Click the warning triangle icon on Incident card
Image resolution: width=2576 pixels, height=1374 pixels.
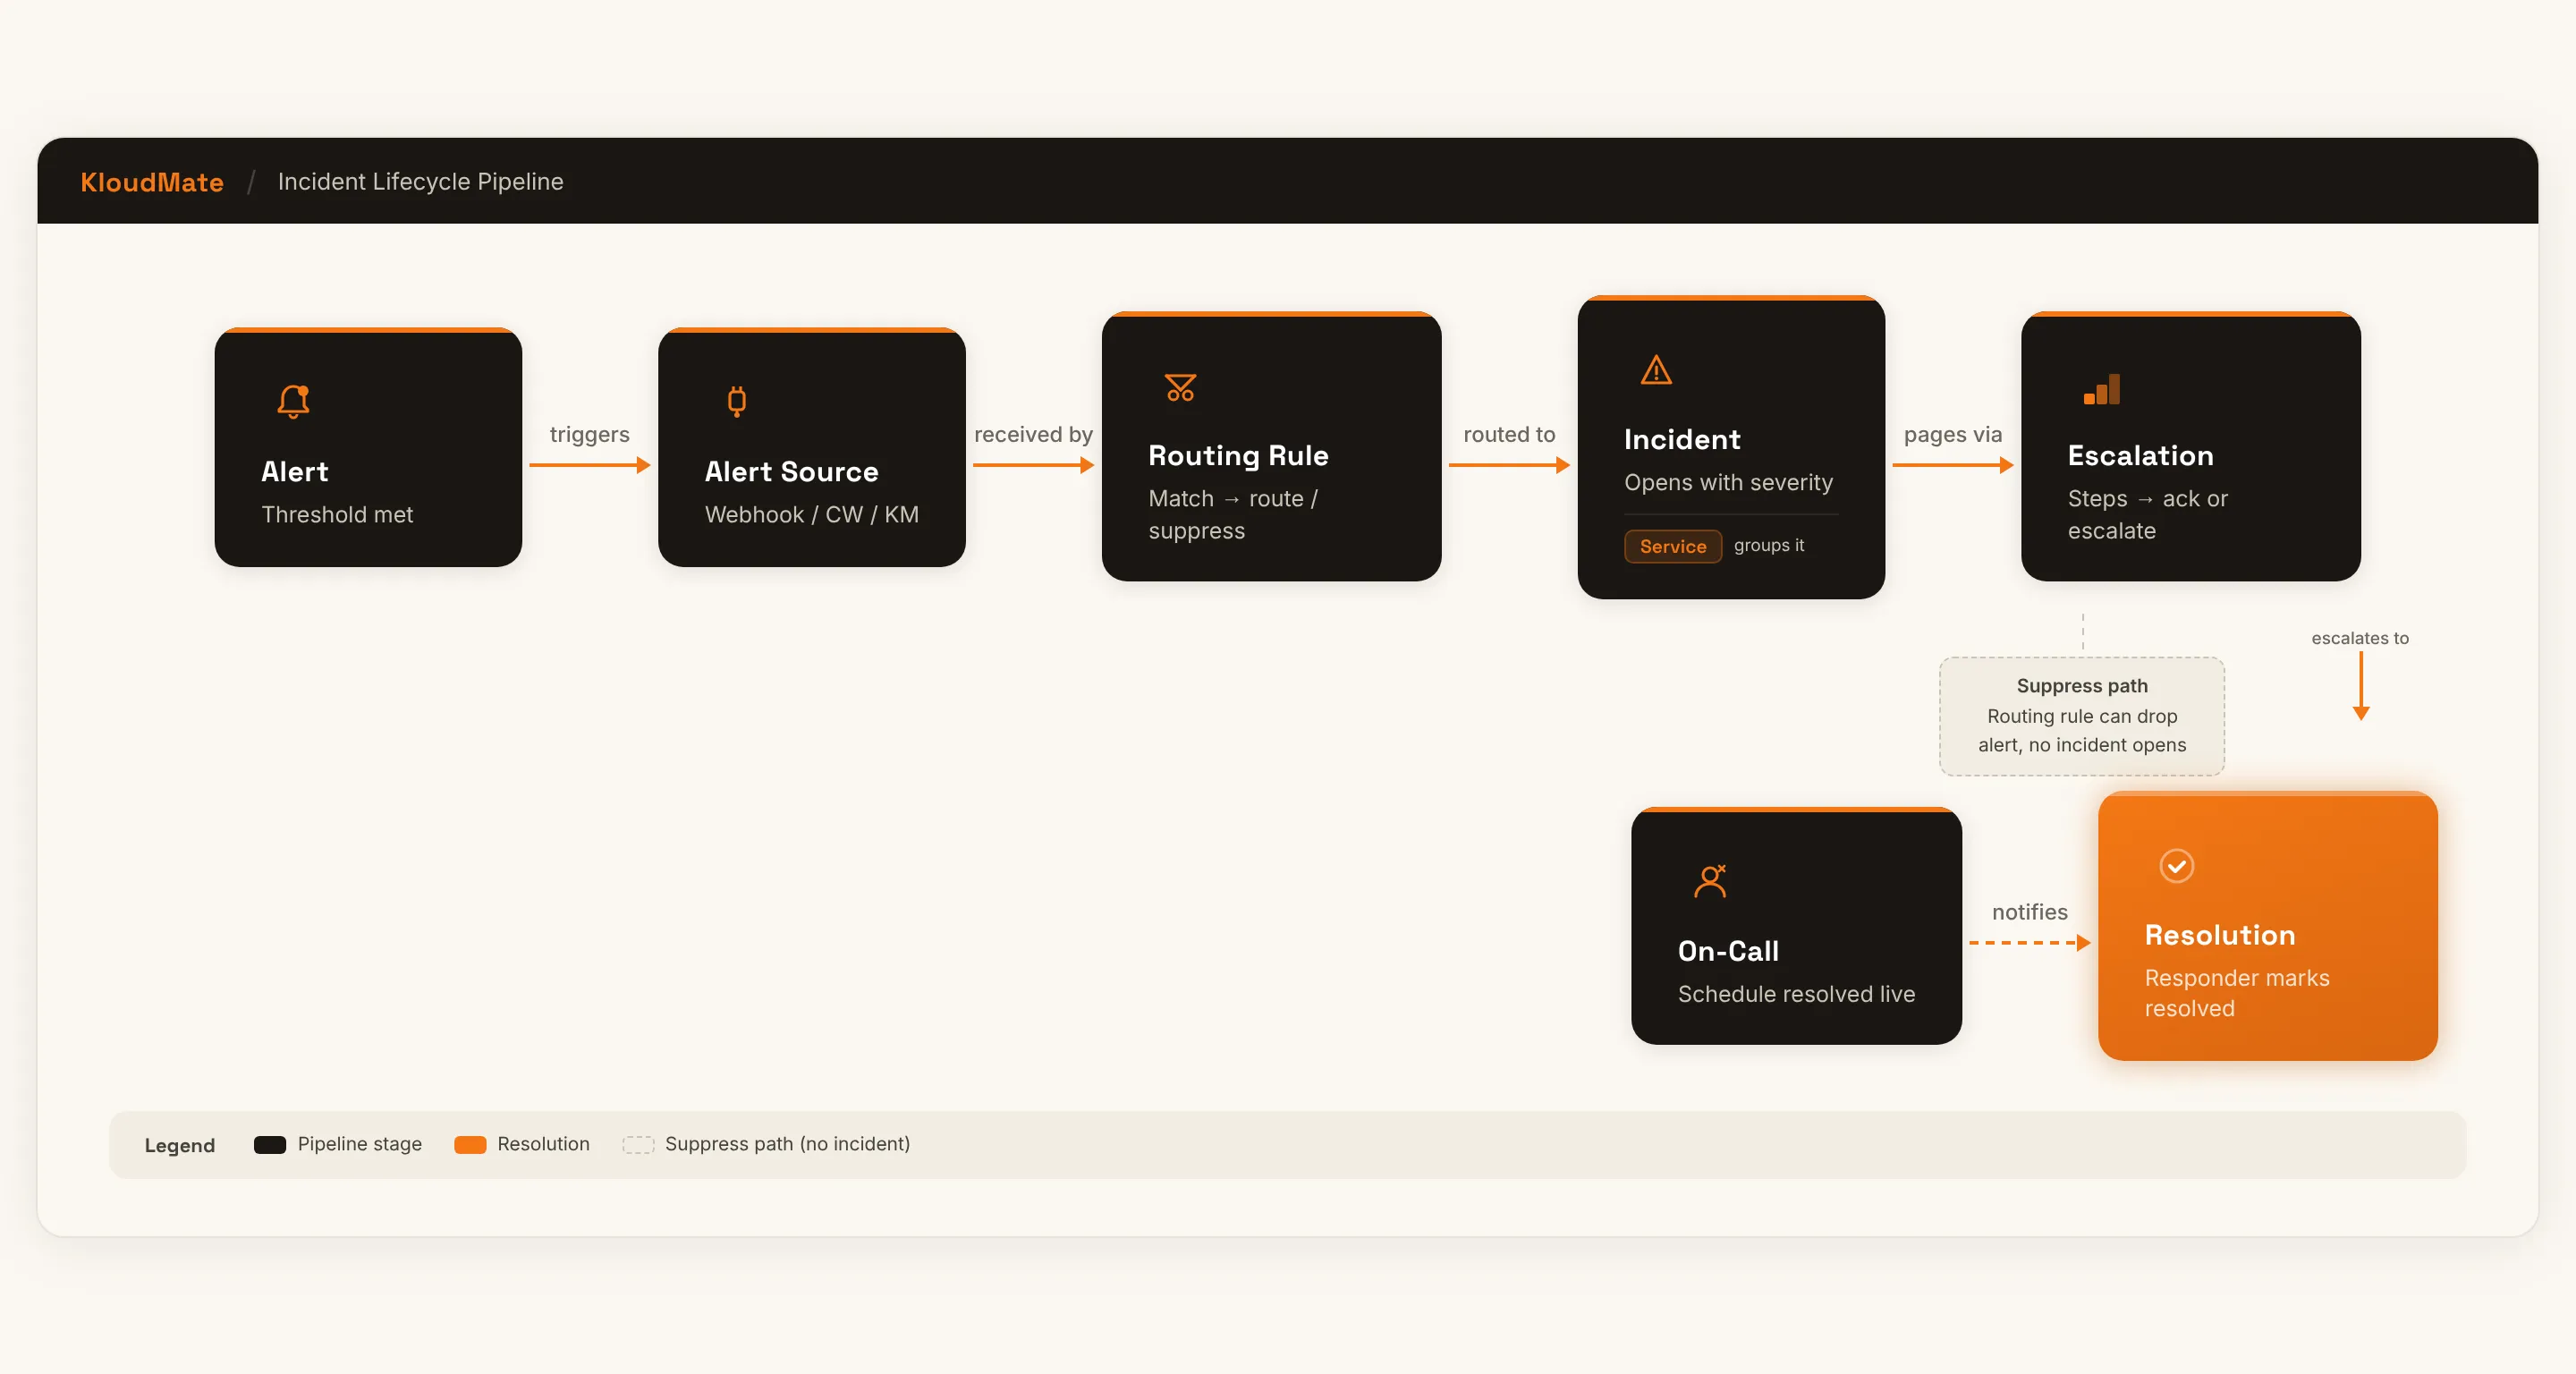coord(1656,370)
